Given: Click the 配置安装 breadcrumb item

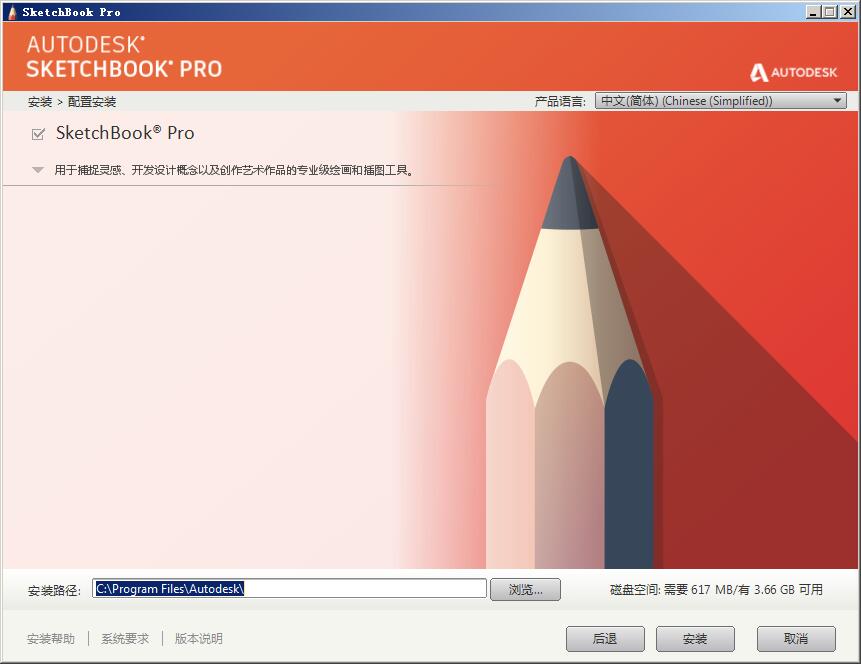Looking at the screenshot, I should click(92, 102).
